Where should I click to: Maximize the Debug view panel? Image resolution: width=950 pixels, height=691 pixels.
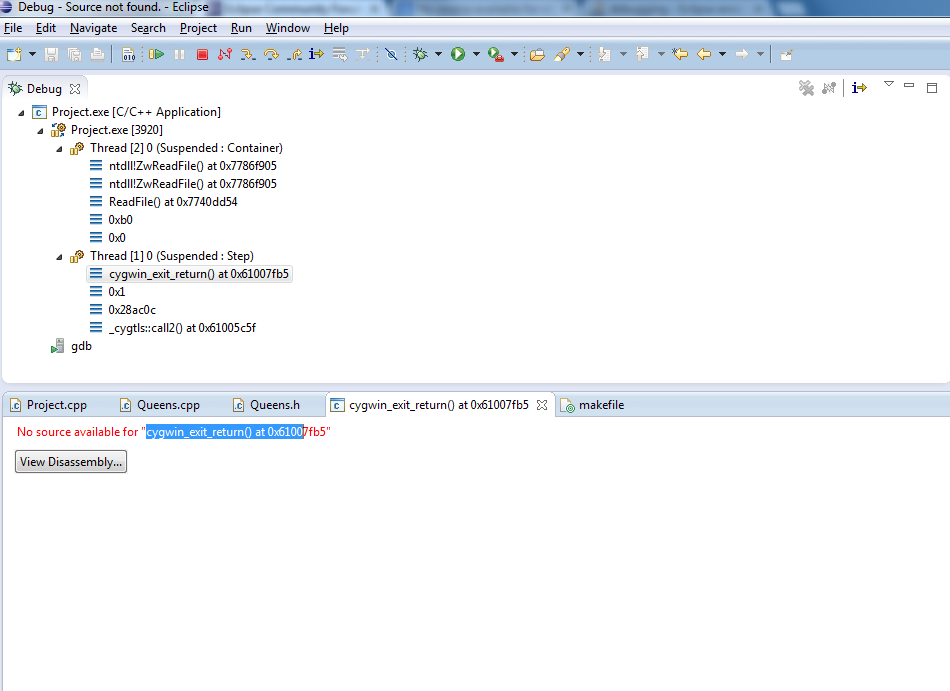[x=932, y=88]
